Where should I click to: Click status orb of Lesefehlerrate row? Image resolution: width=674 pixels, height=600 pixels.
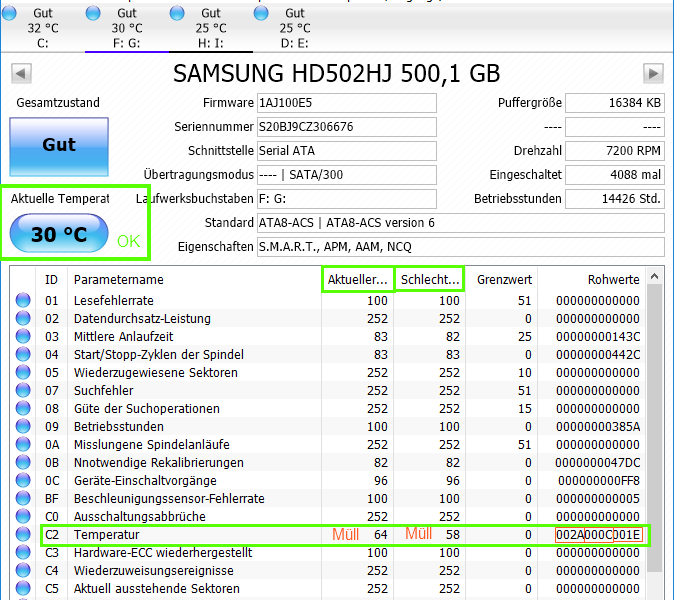pyautogui.click(x=23, y=300)
